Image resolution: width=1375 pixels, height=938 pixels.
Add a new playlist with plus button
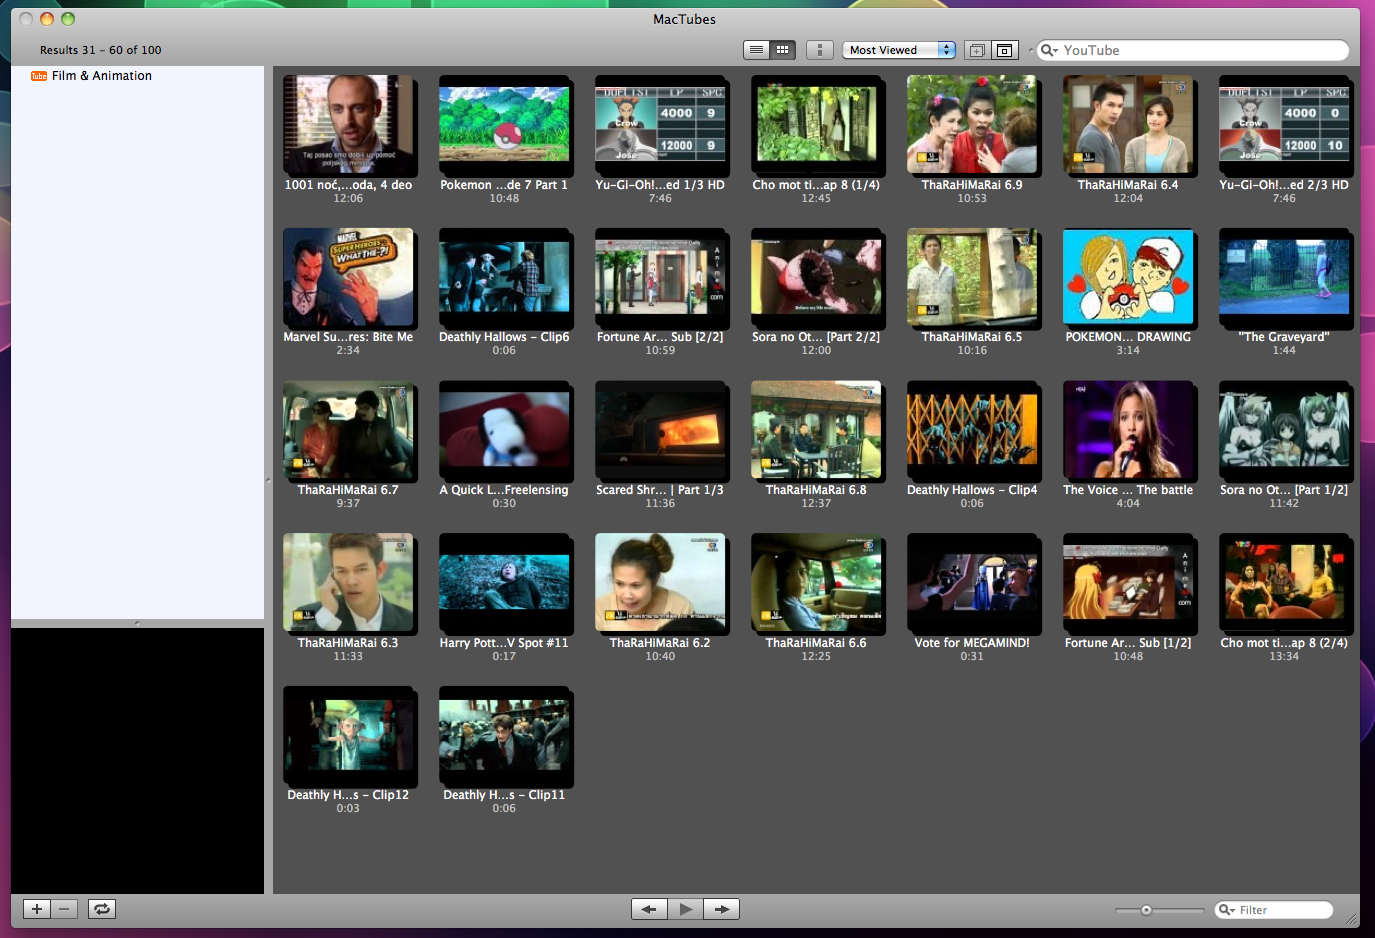click(x=37, y=909)
